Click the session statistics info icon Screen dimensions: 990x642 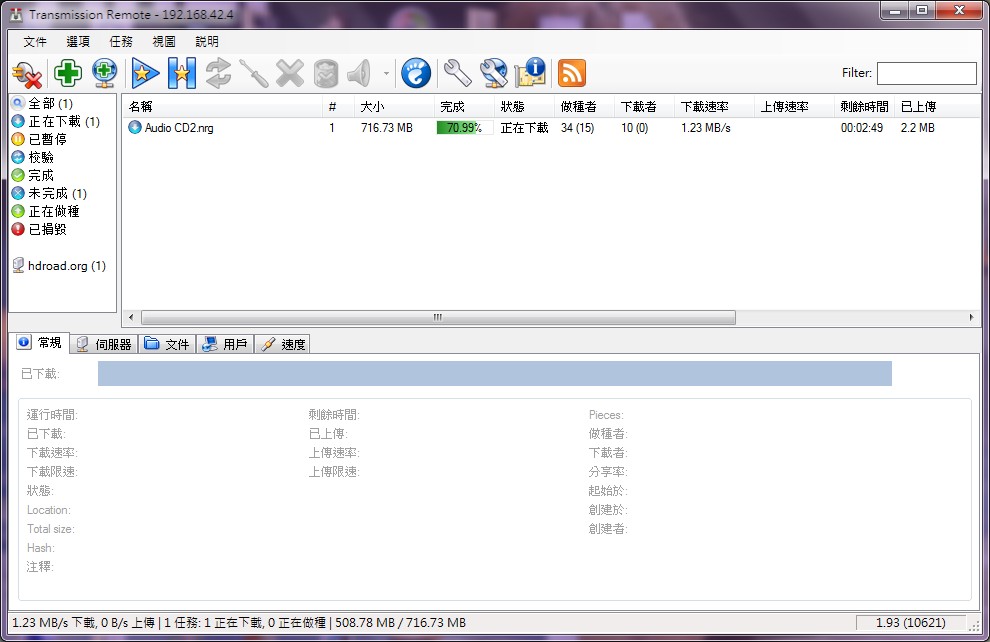tap(530, 73)
